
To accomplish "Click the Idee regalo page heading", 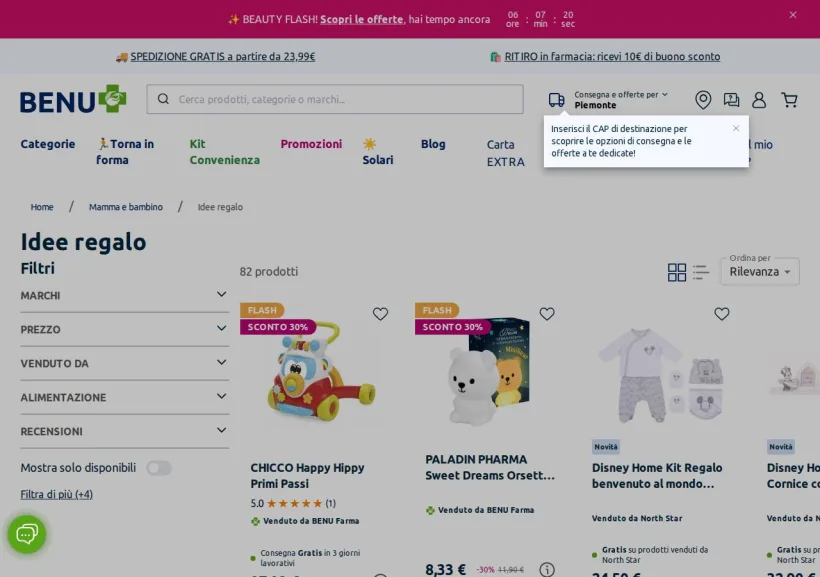I will pos(83,242).
